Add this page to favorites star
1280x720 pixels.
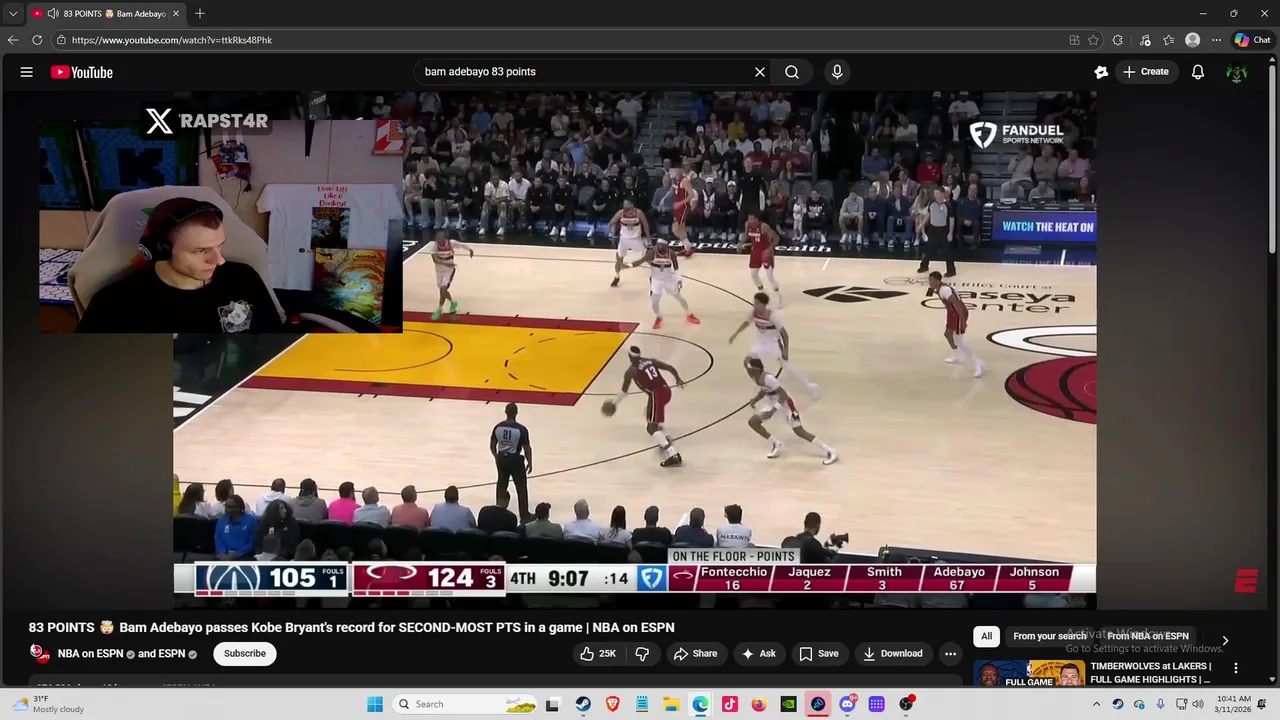tap(1093, 40)
